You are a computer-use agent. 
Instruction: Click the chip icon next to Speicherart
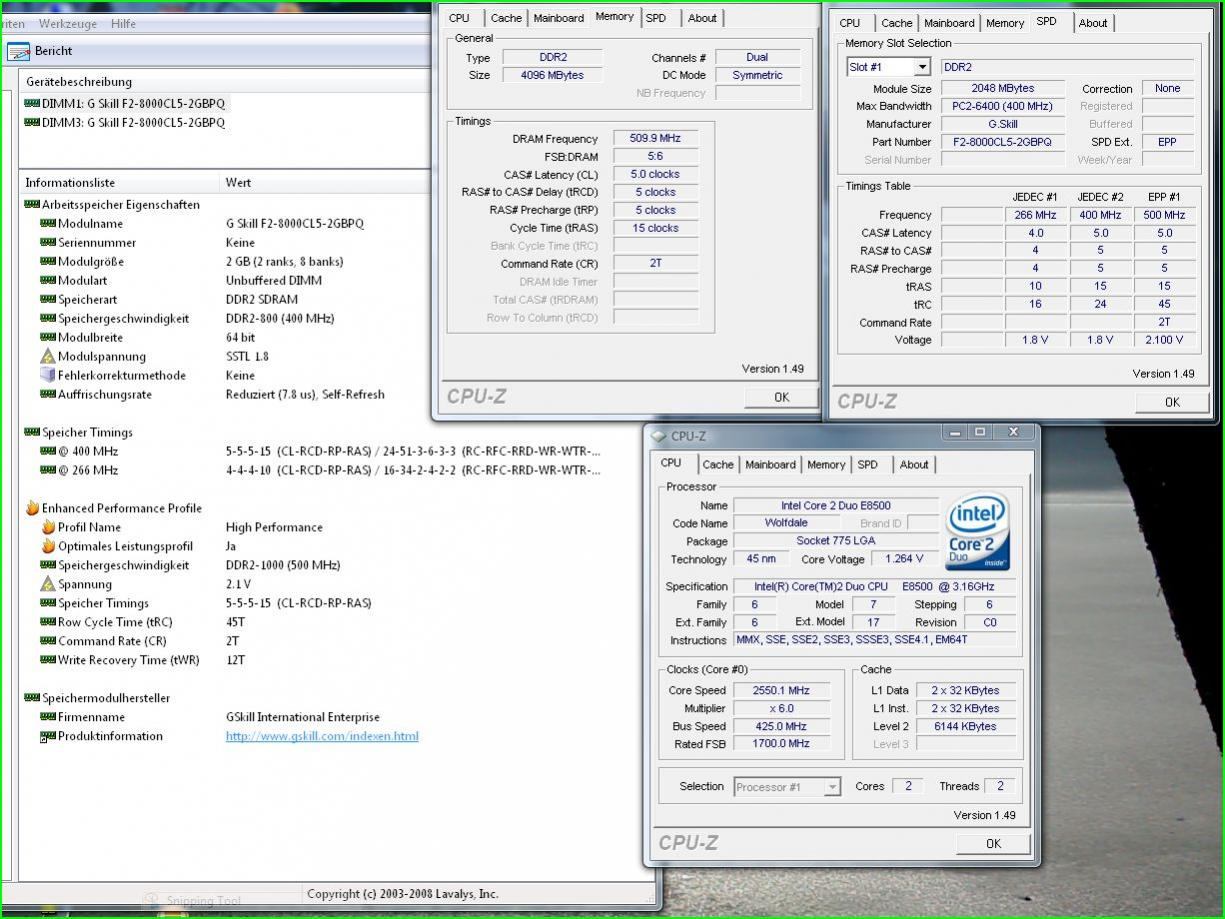click(48, 300)
